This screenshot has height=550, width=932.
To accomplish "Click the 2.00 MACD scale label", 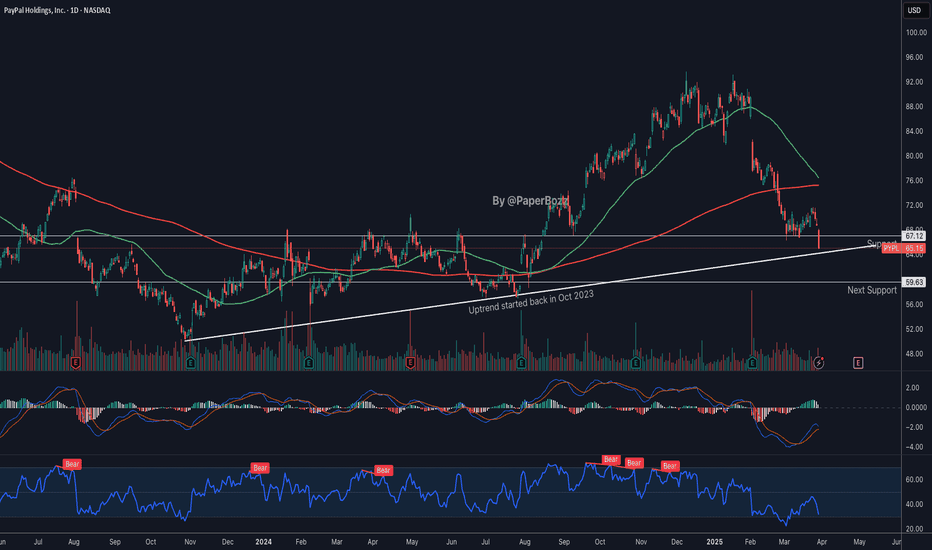I will point(912,388).
